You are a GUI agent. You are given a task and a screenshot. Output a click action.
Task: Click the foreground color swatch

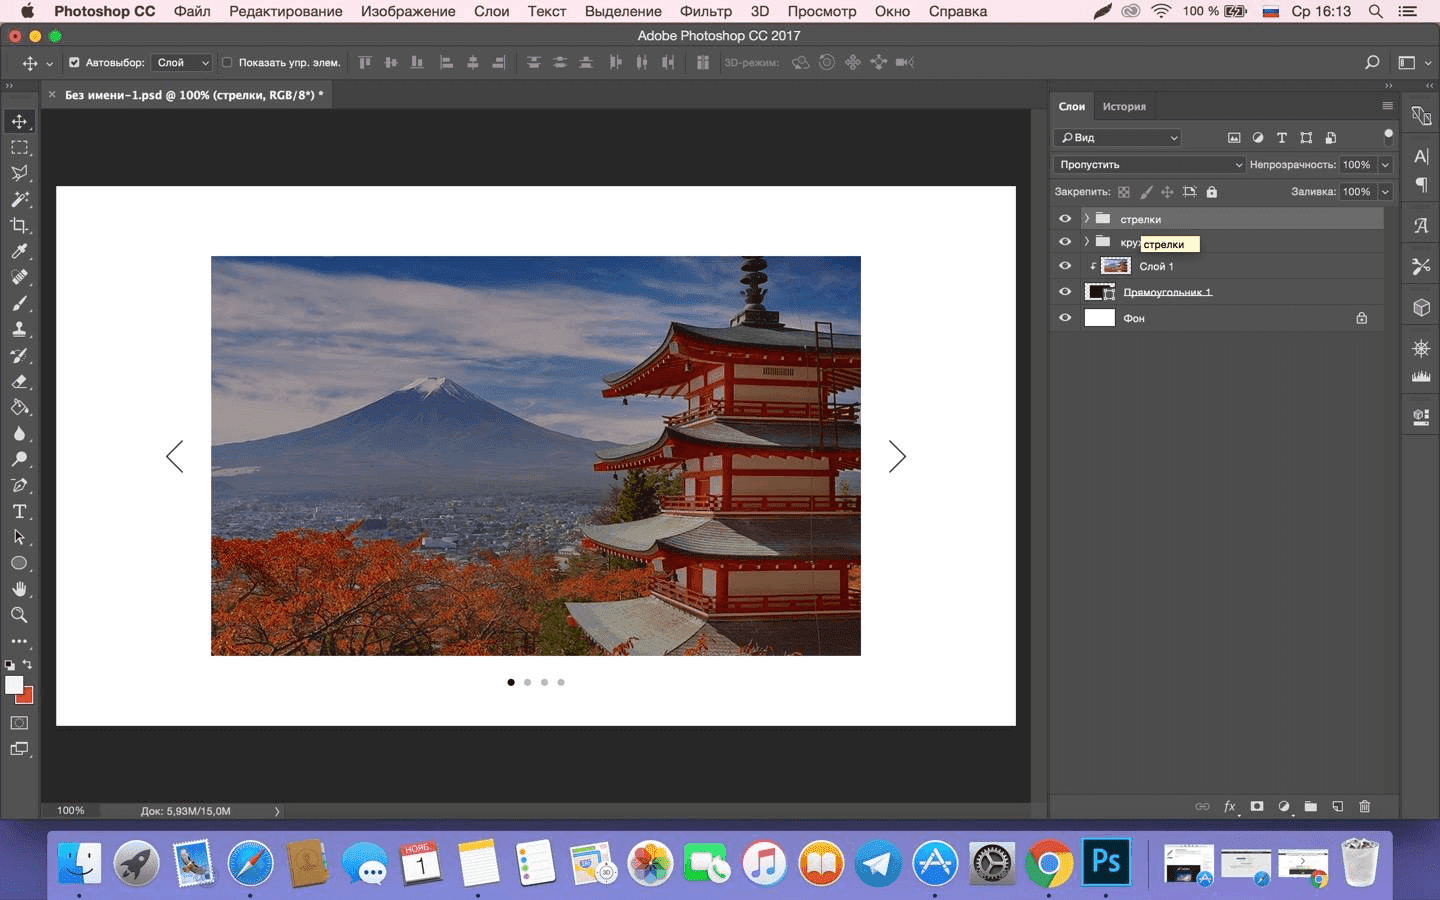click(14, 685)
